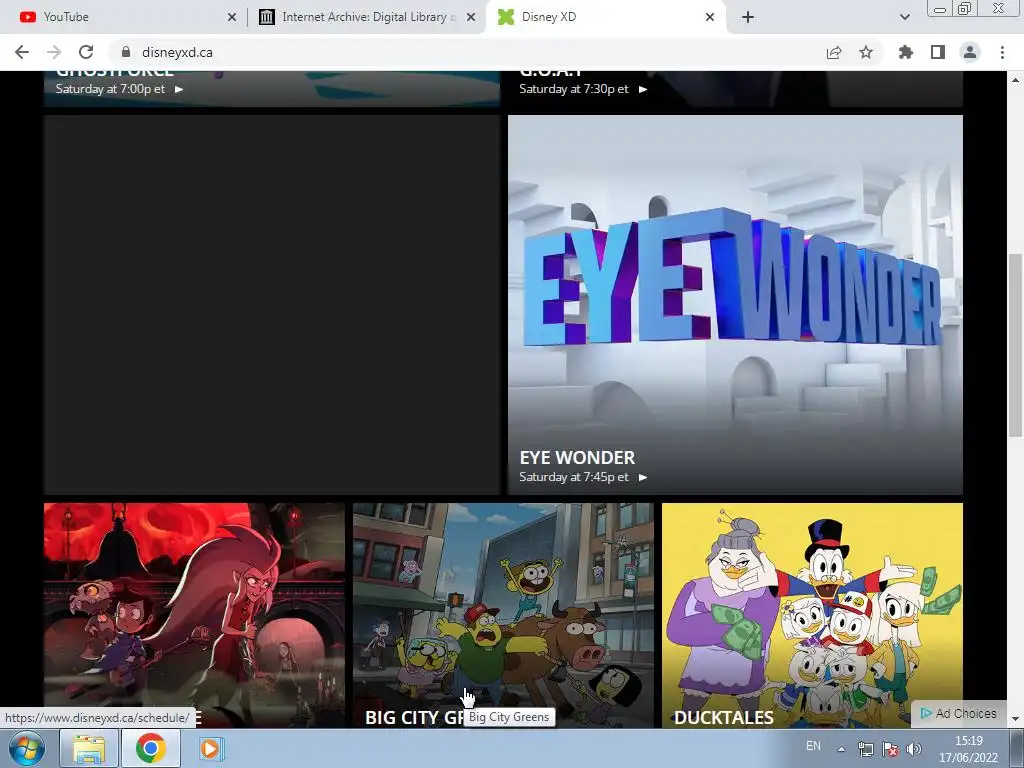The image size is (1024, 768).
Task: Reload the Disney XD page
Action: pyautogui.click(x=86, y=52)
